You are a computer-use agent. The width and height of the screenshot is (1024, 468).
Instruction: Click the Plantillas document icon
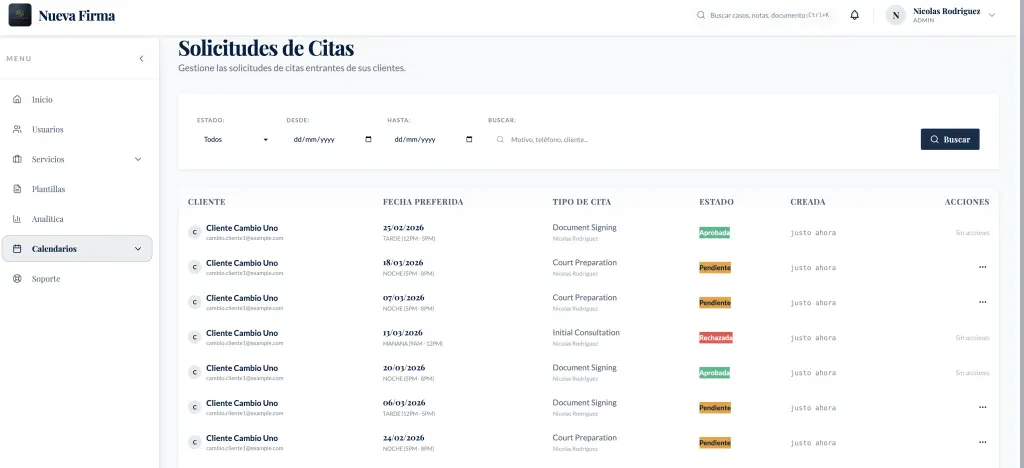click(18, 189)
